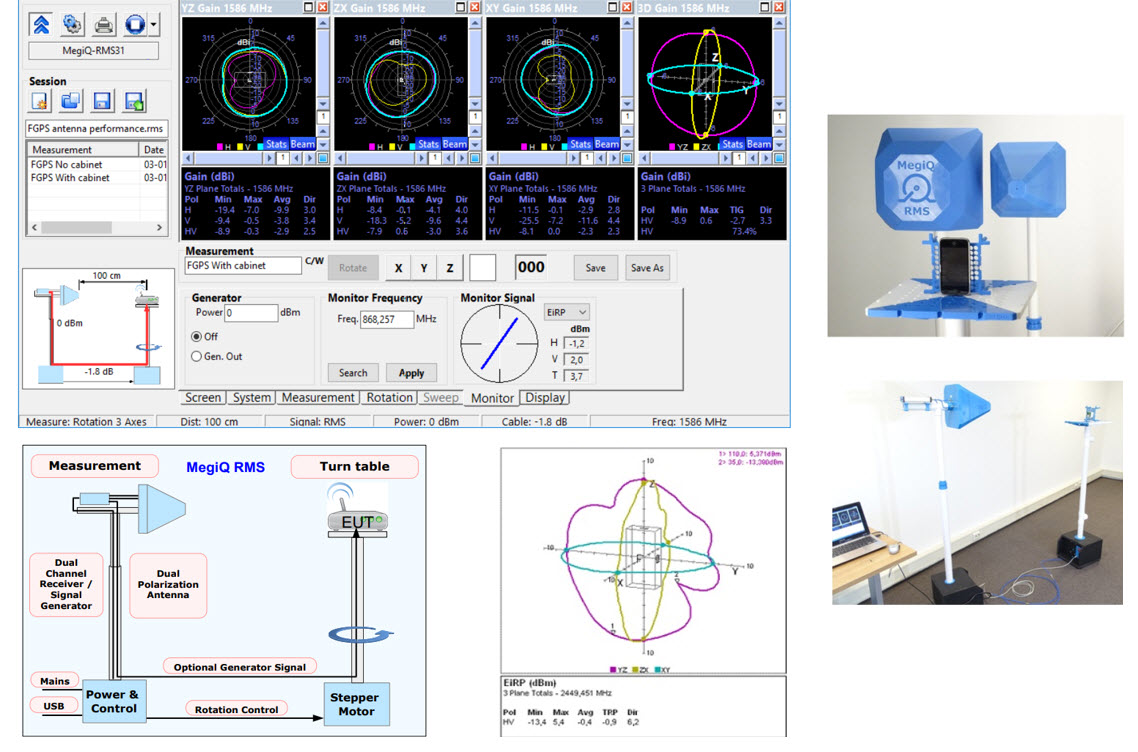Create a new session with starred page icon
This screenshot has height=752, width=1138.
click(x=40, y=102)
